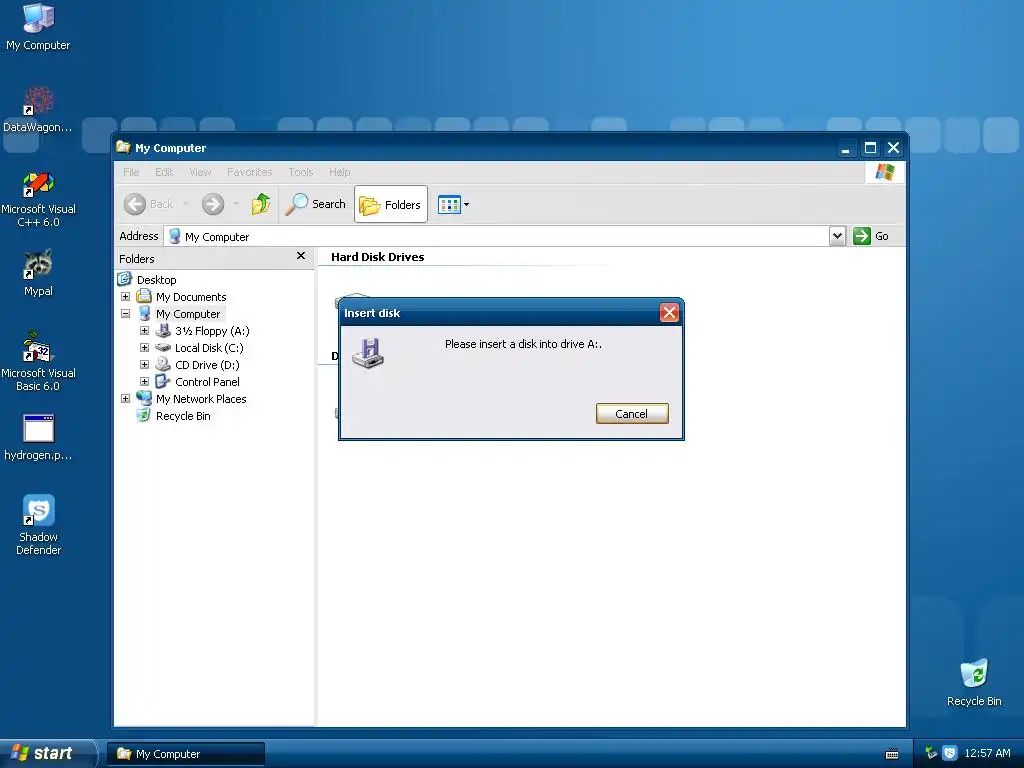Open the Favorites menu

pos(249,172)
